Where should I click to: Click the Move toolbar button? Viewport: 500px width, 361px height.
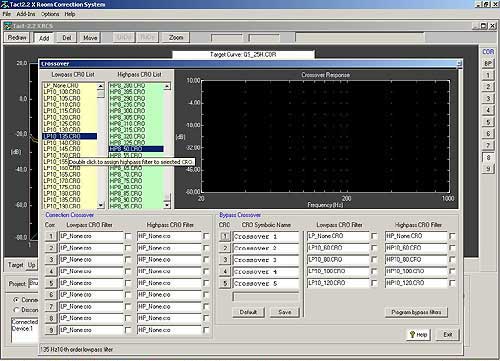(90, 38)
